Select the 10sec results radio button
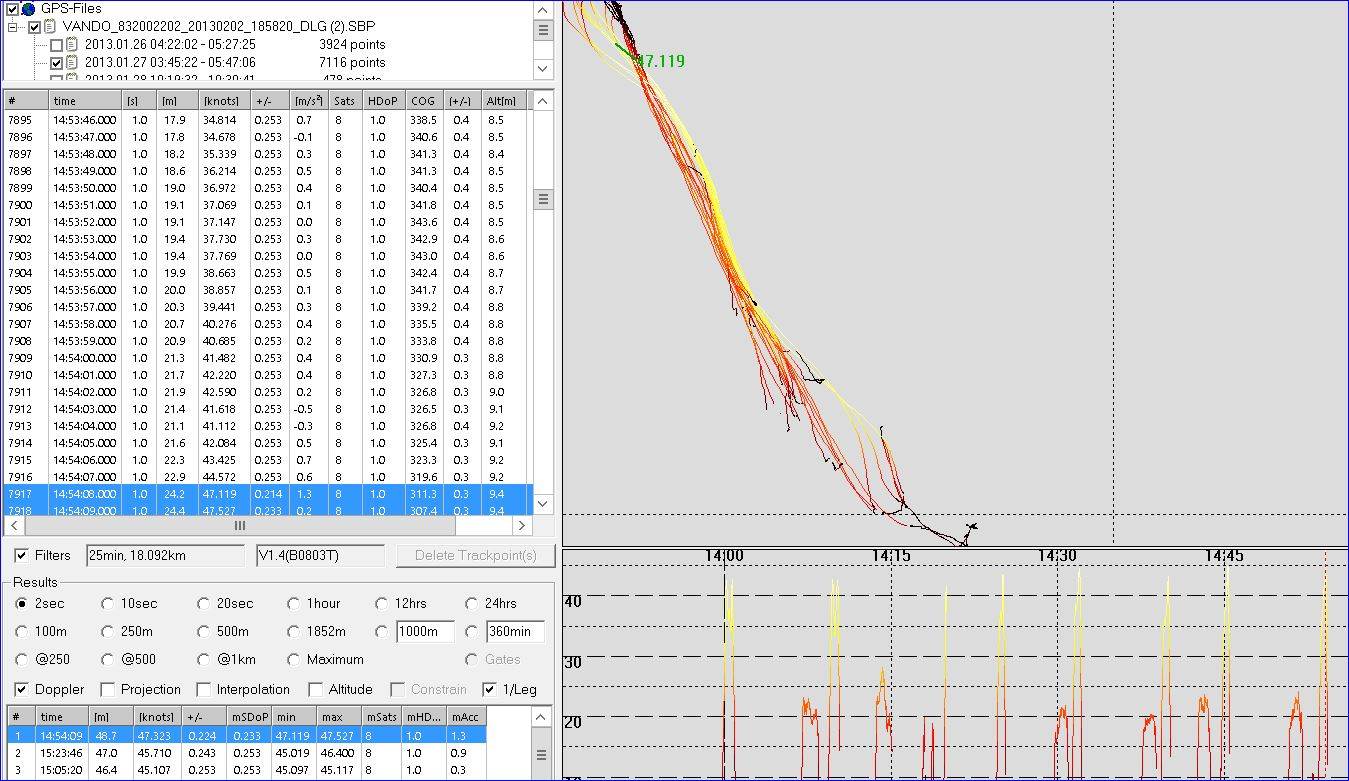1349x781 pixels. [108, 603]
